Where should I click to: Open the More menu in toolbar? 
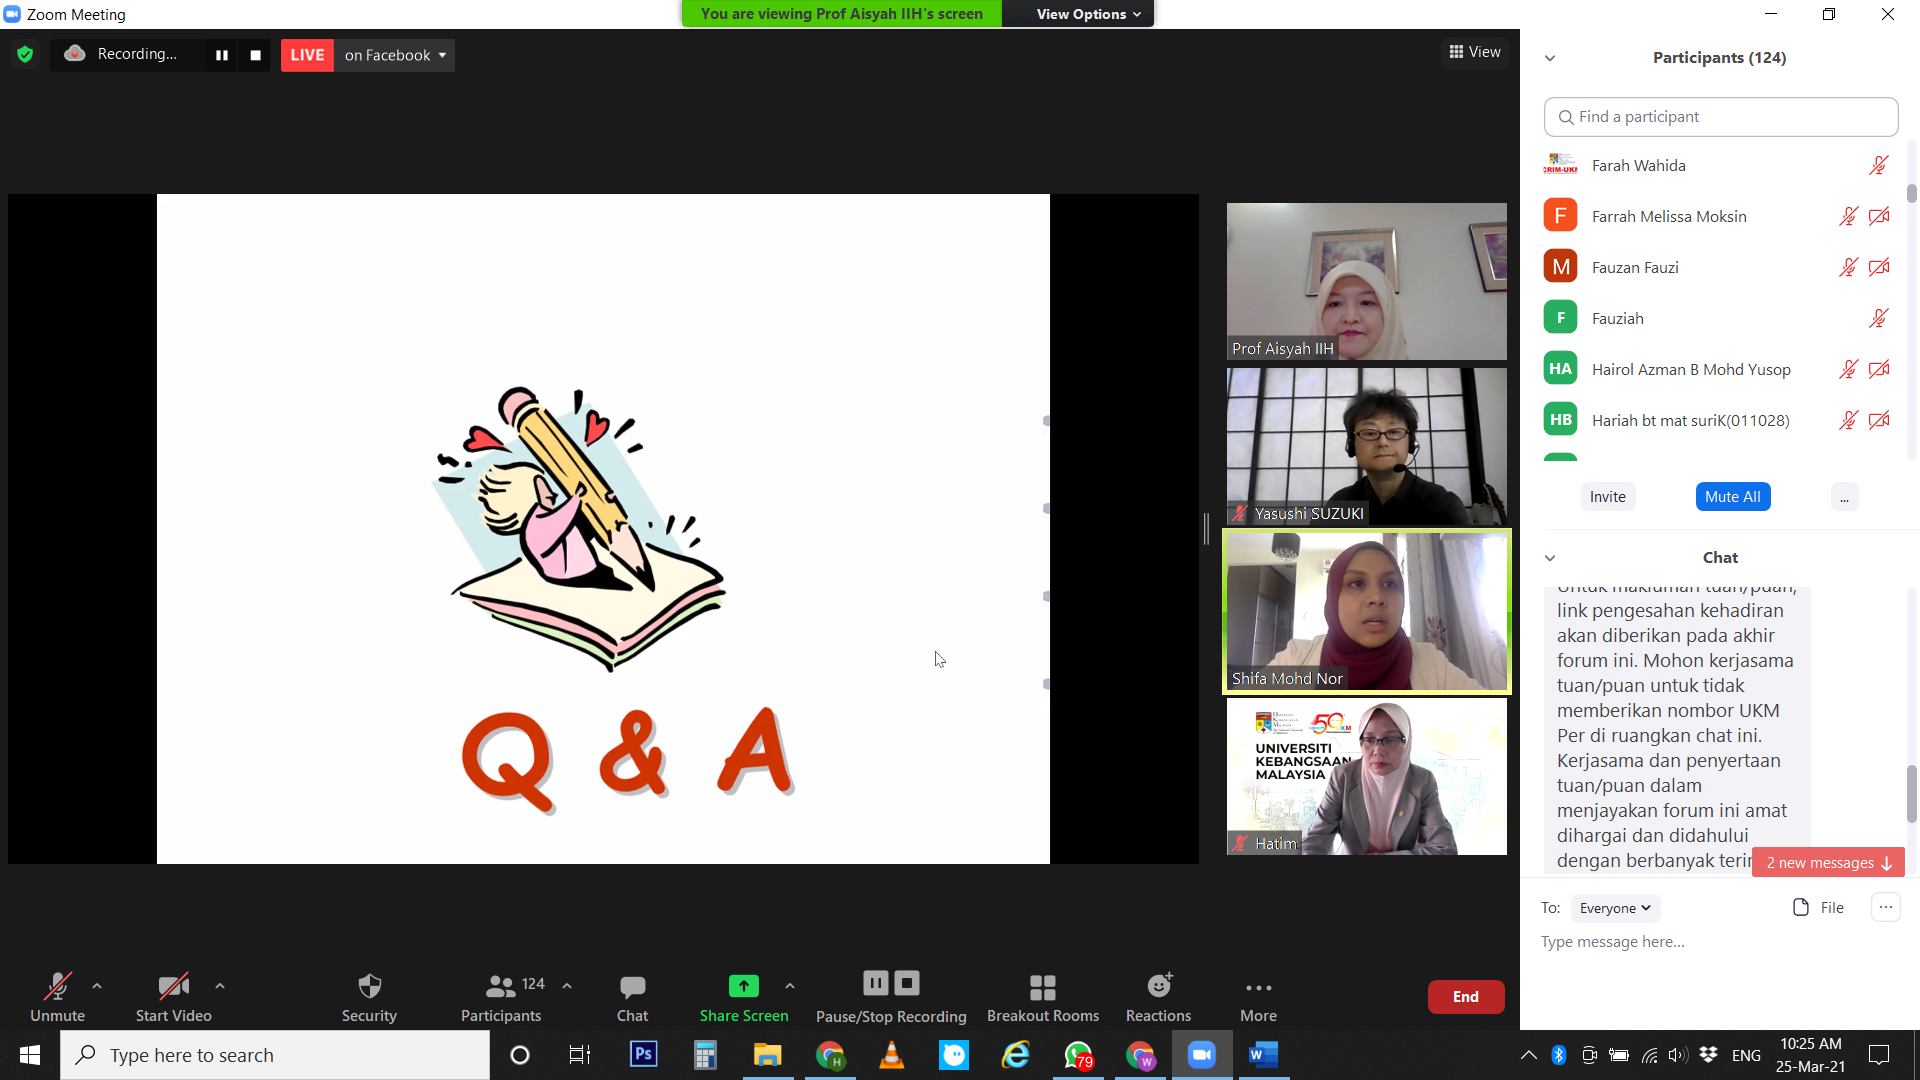coord(1258,987)
